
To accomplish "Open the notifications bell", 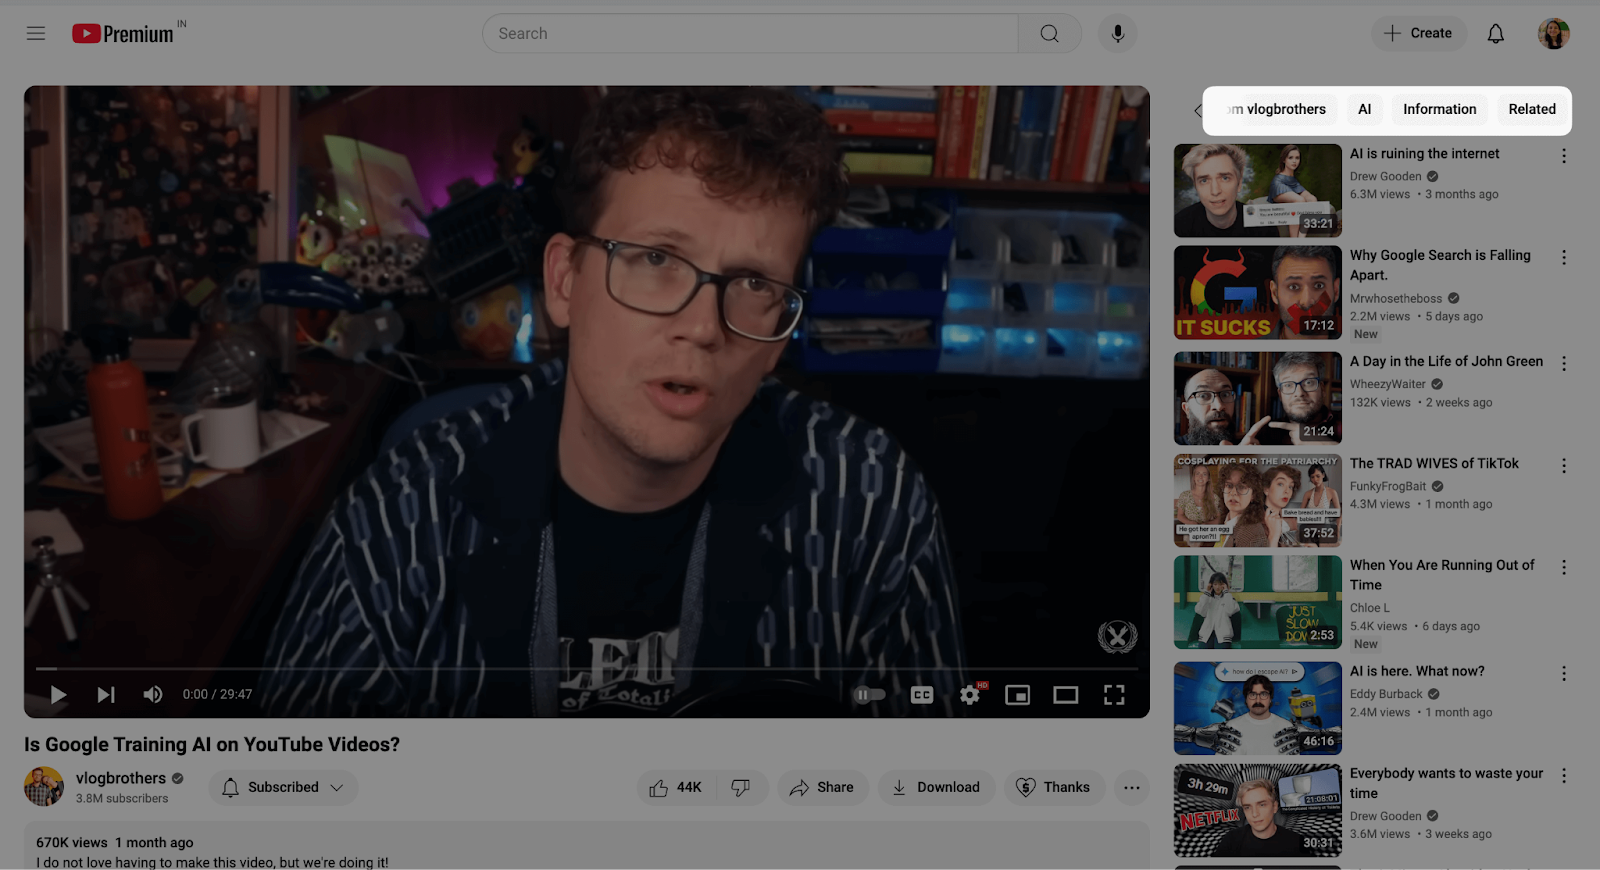I will pyautogui.click(x=1496, y=33).
